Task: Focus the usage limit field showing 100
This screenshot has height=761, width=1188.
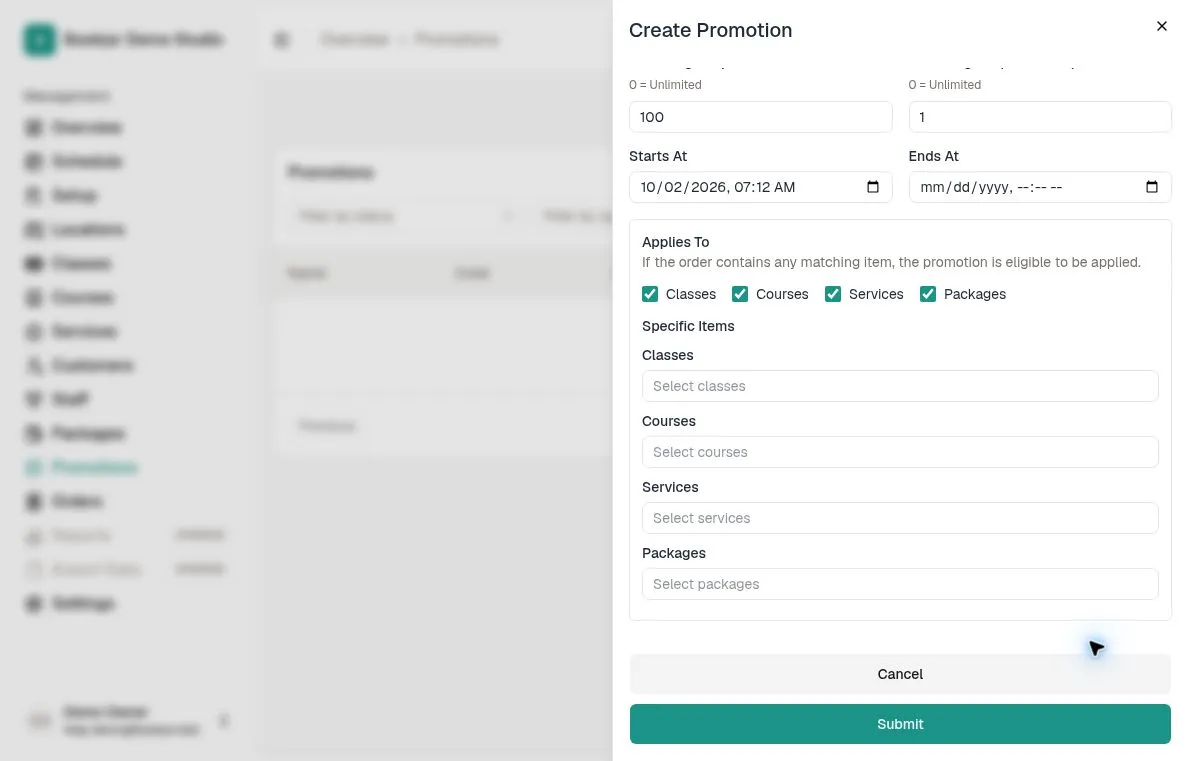Action: (x=760, y=117)
